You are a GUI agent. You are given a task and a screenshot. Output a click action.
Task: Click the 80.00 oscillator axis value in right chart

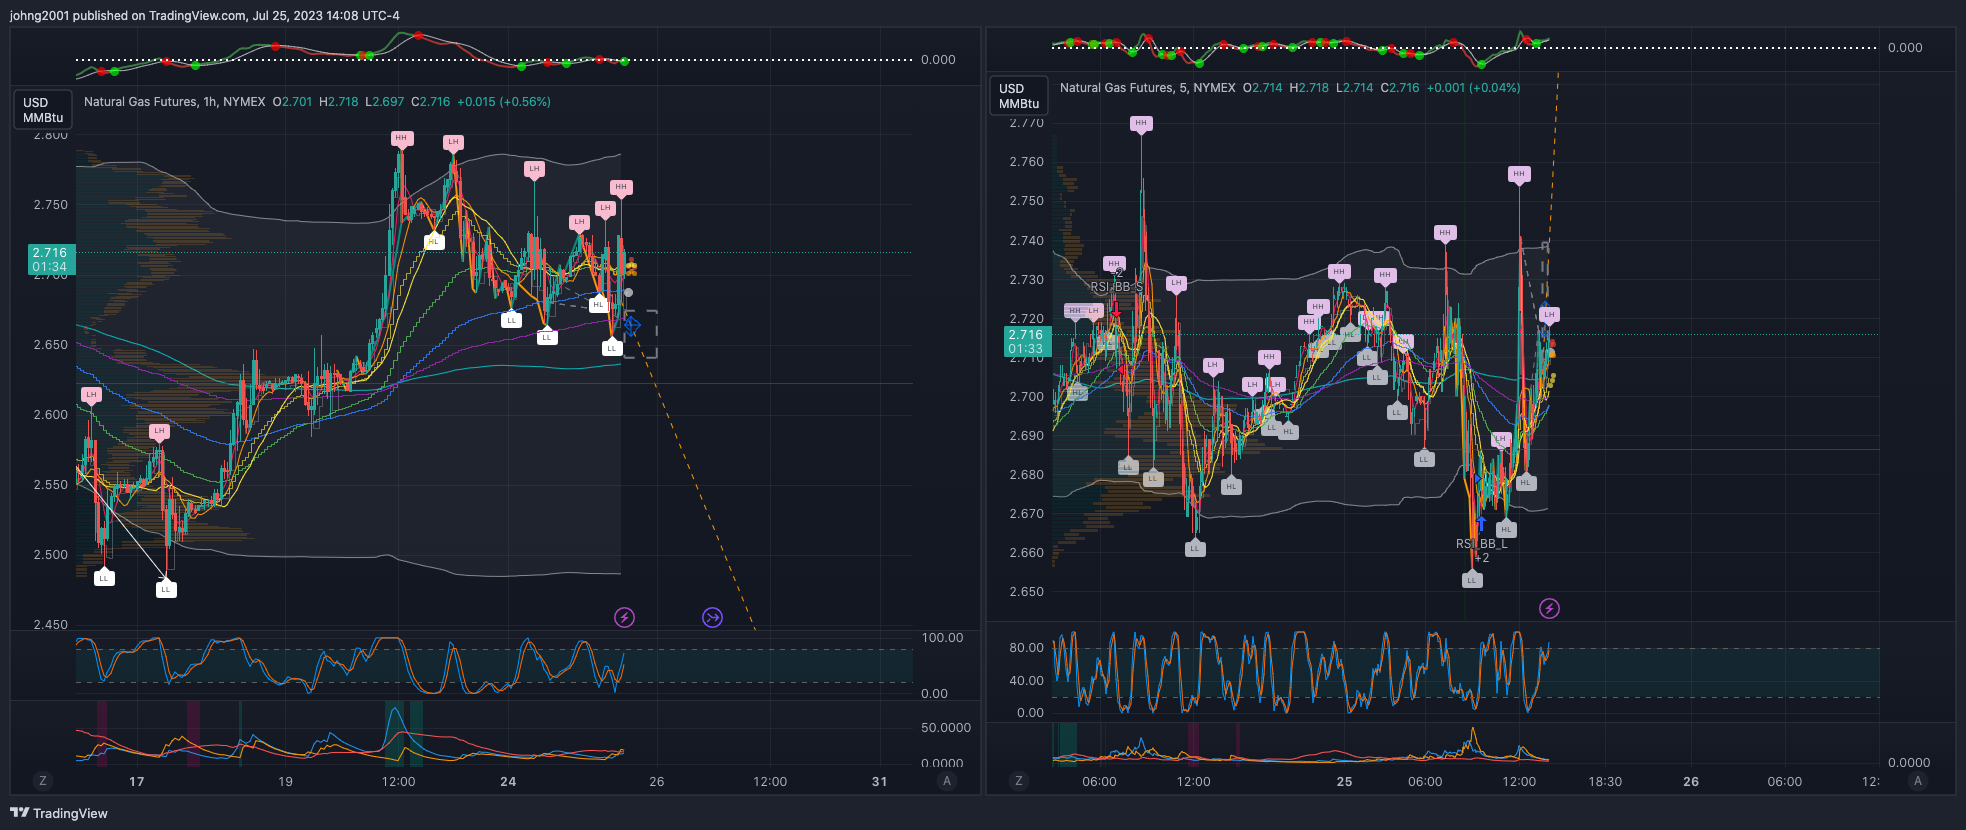[1026, 648]
